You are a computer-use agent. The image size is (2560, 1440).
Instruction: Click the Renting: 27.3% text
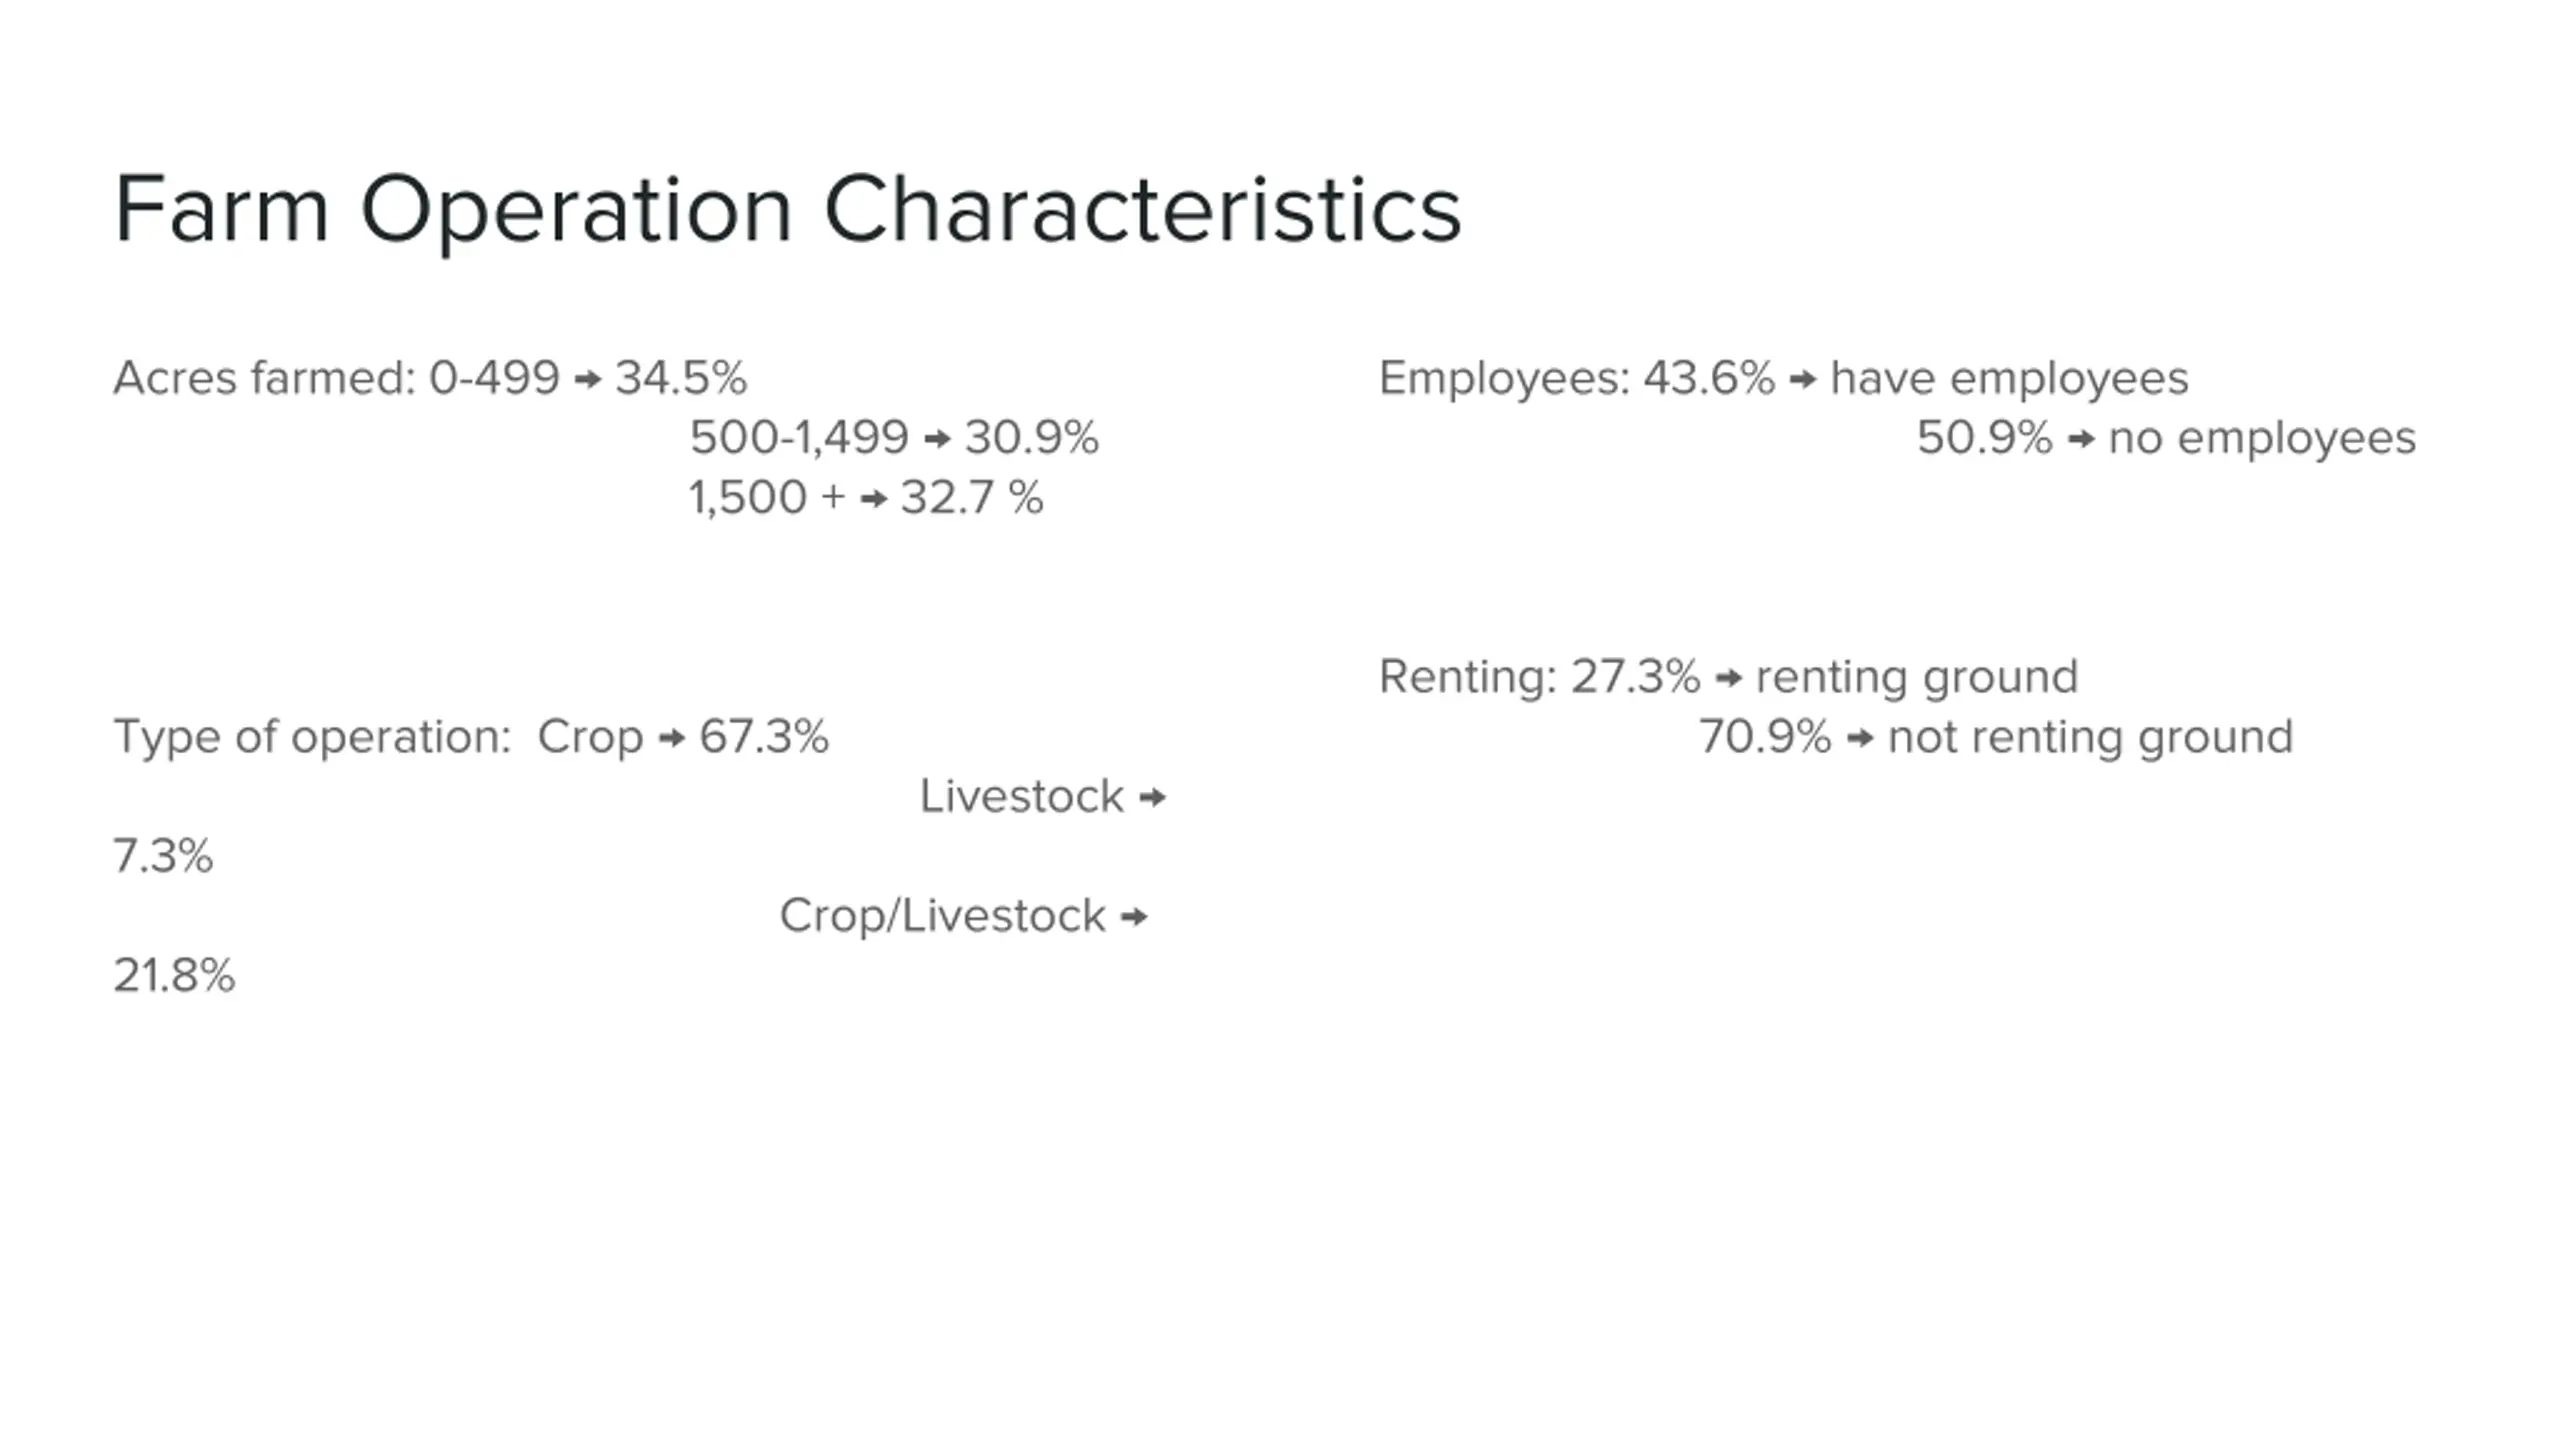pos(1539,677)
